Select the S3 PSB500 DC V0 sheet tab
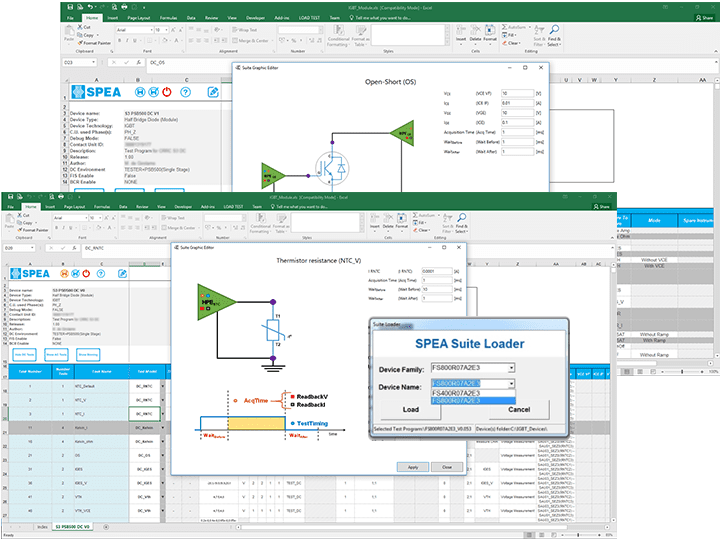 tap(73, 527)
